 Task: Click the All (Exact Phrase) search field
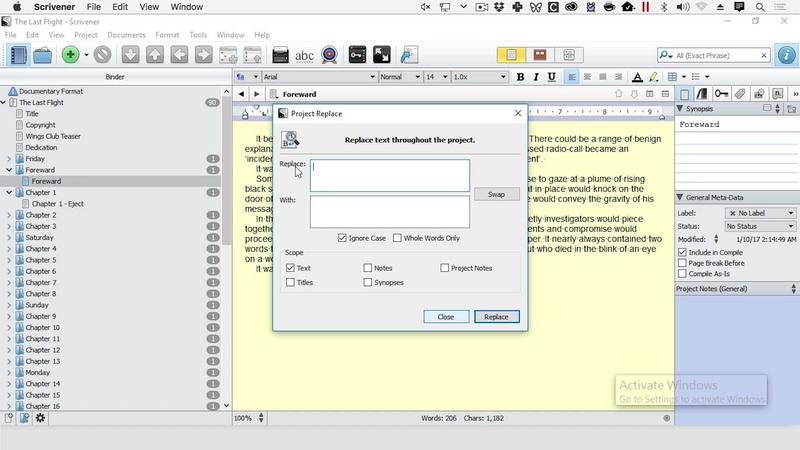point(713,55)
